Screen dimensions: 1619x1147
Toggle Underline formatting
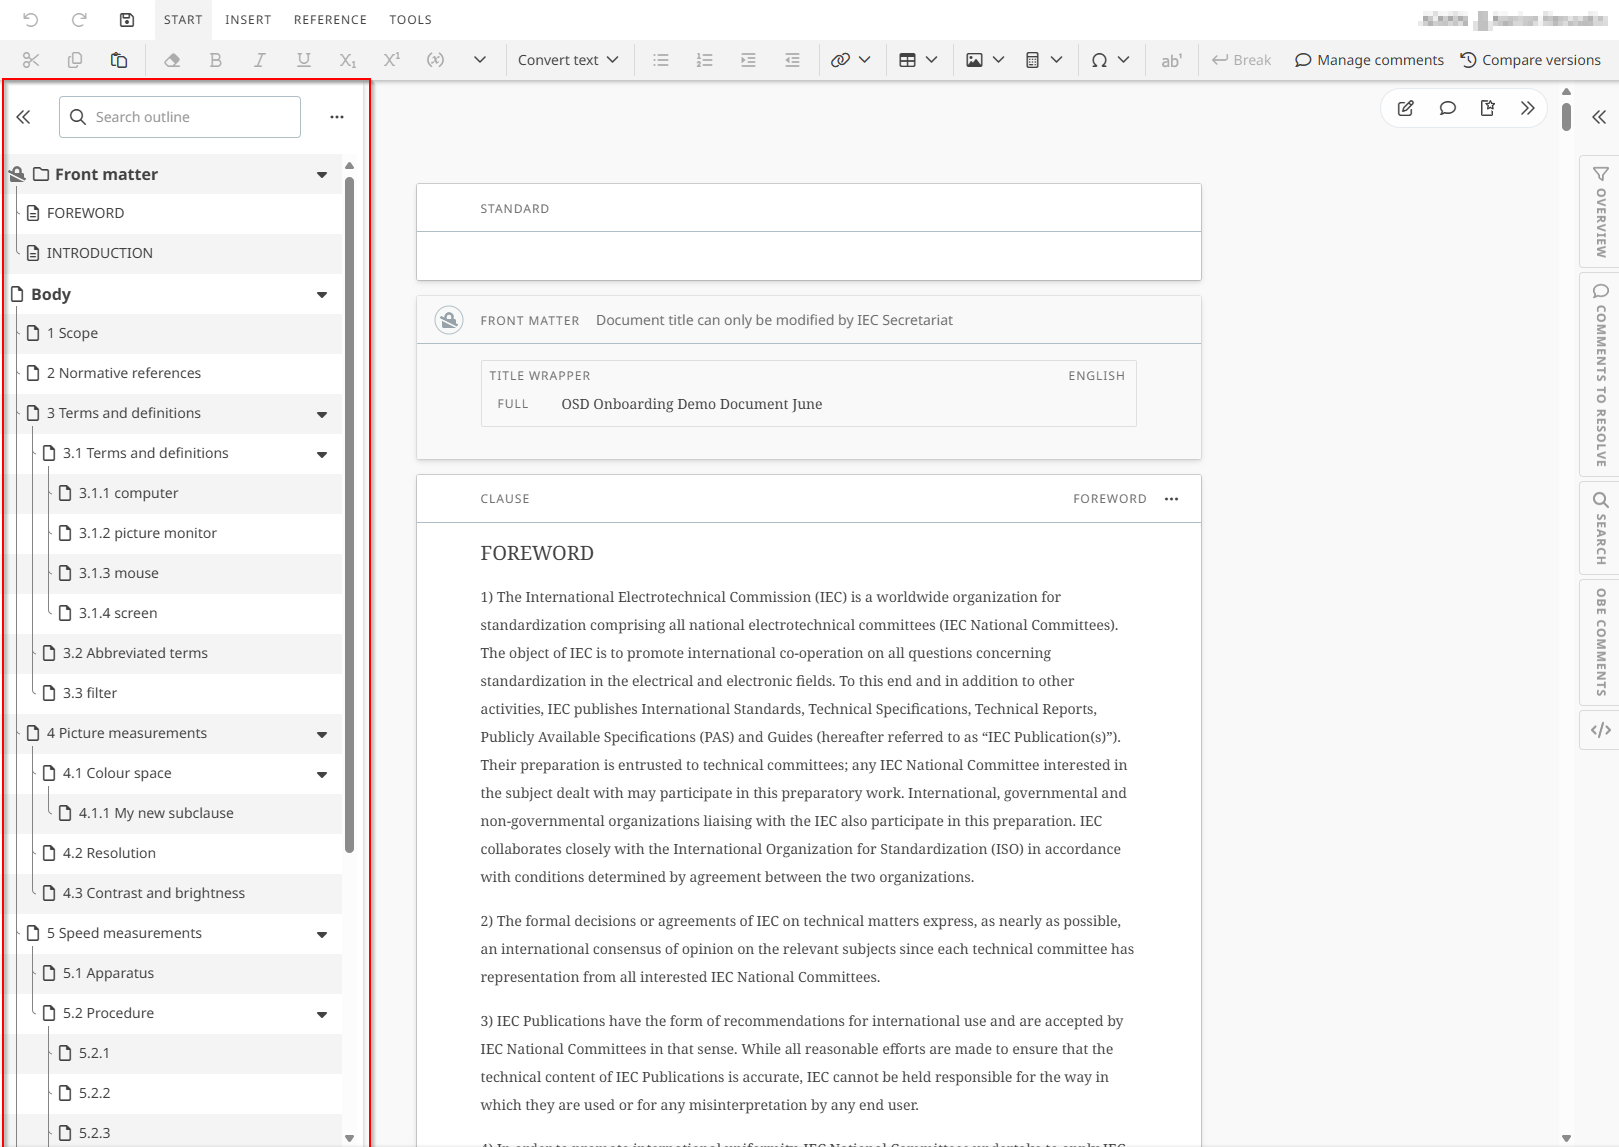(x=303, y=60)
